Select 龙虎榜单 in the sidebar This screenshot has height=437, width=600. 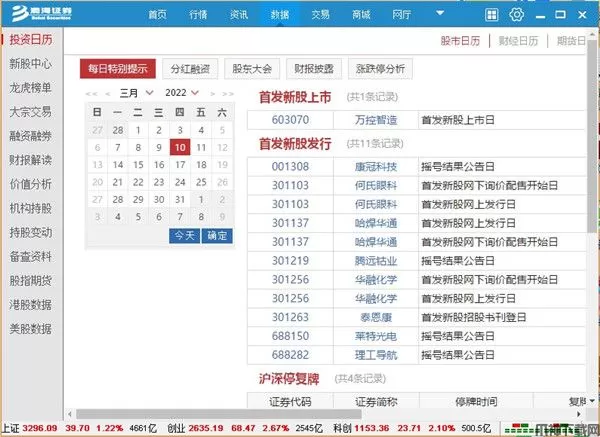click(x=31, y=88)
